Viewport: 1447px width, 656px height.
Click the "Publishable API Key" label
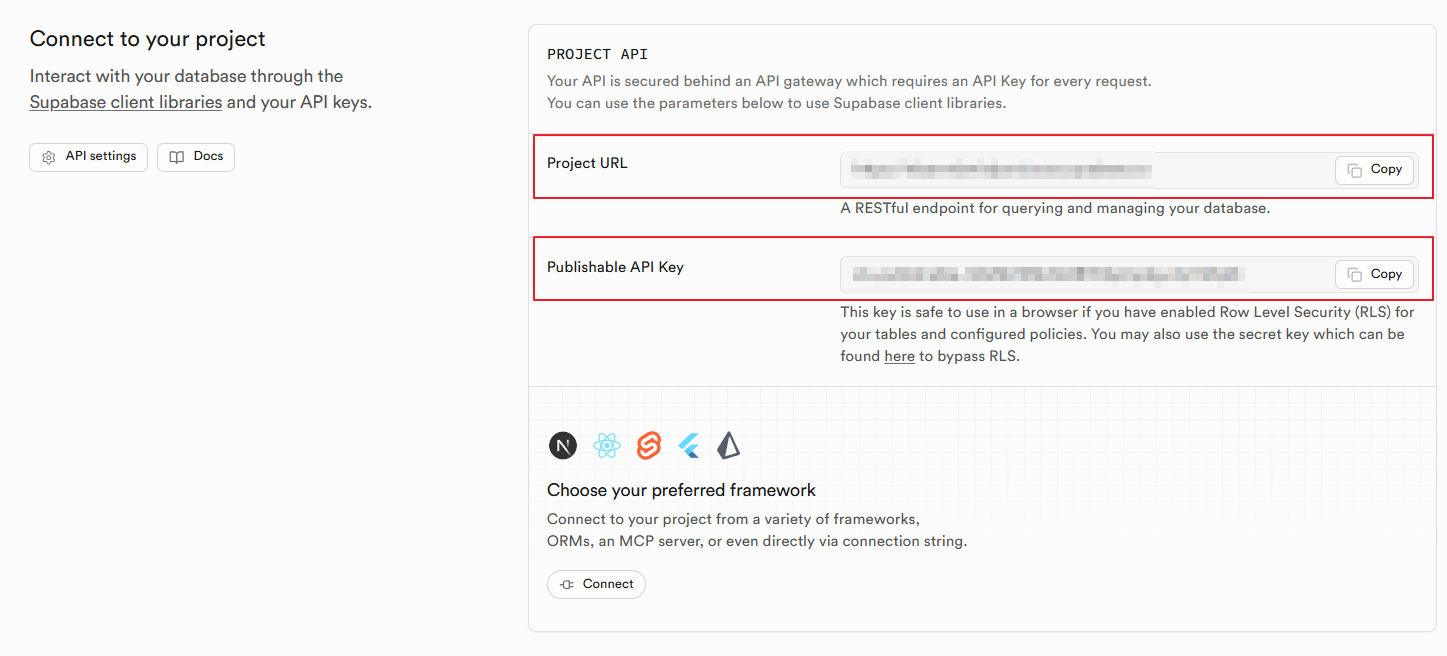[615, 267]
